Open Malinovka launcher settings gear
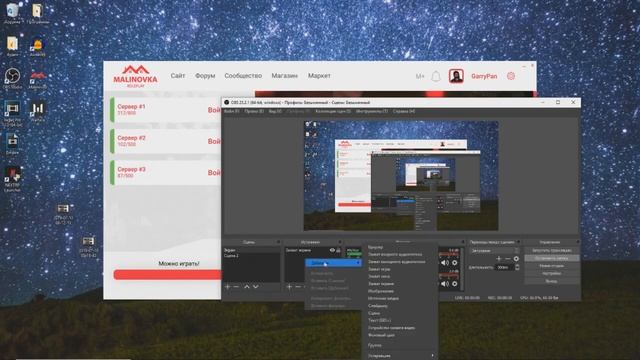The width and height of the screenshot is (640, 360). pos(511,76)
